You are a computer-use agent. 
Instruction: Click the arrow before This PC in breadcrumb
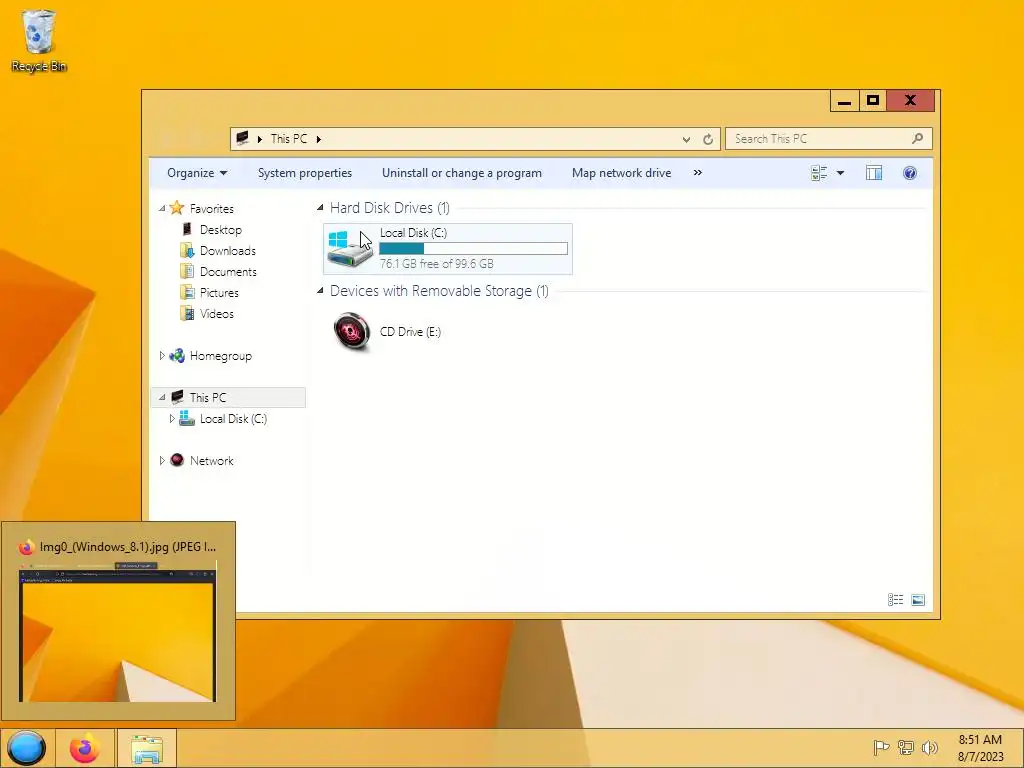tap(260, 139)
